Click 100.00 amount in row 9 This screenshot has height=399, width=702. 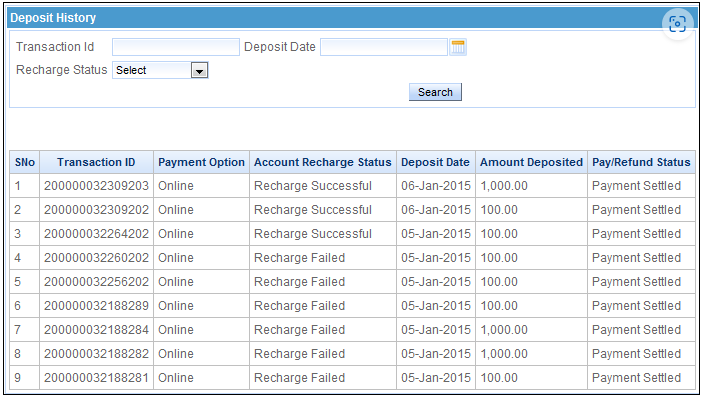click(x=499, y=378)
